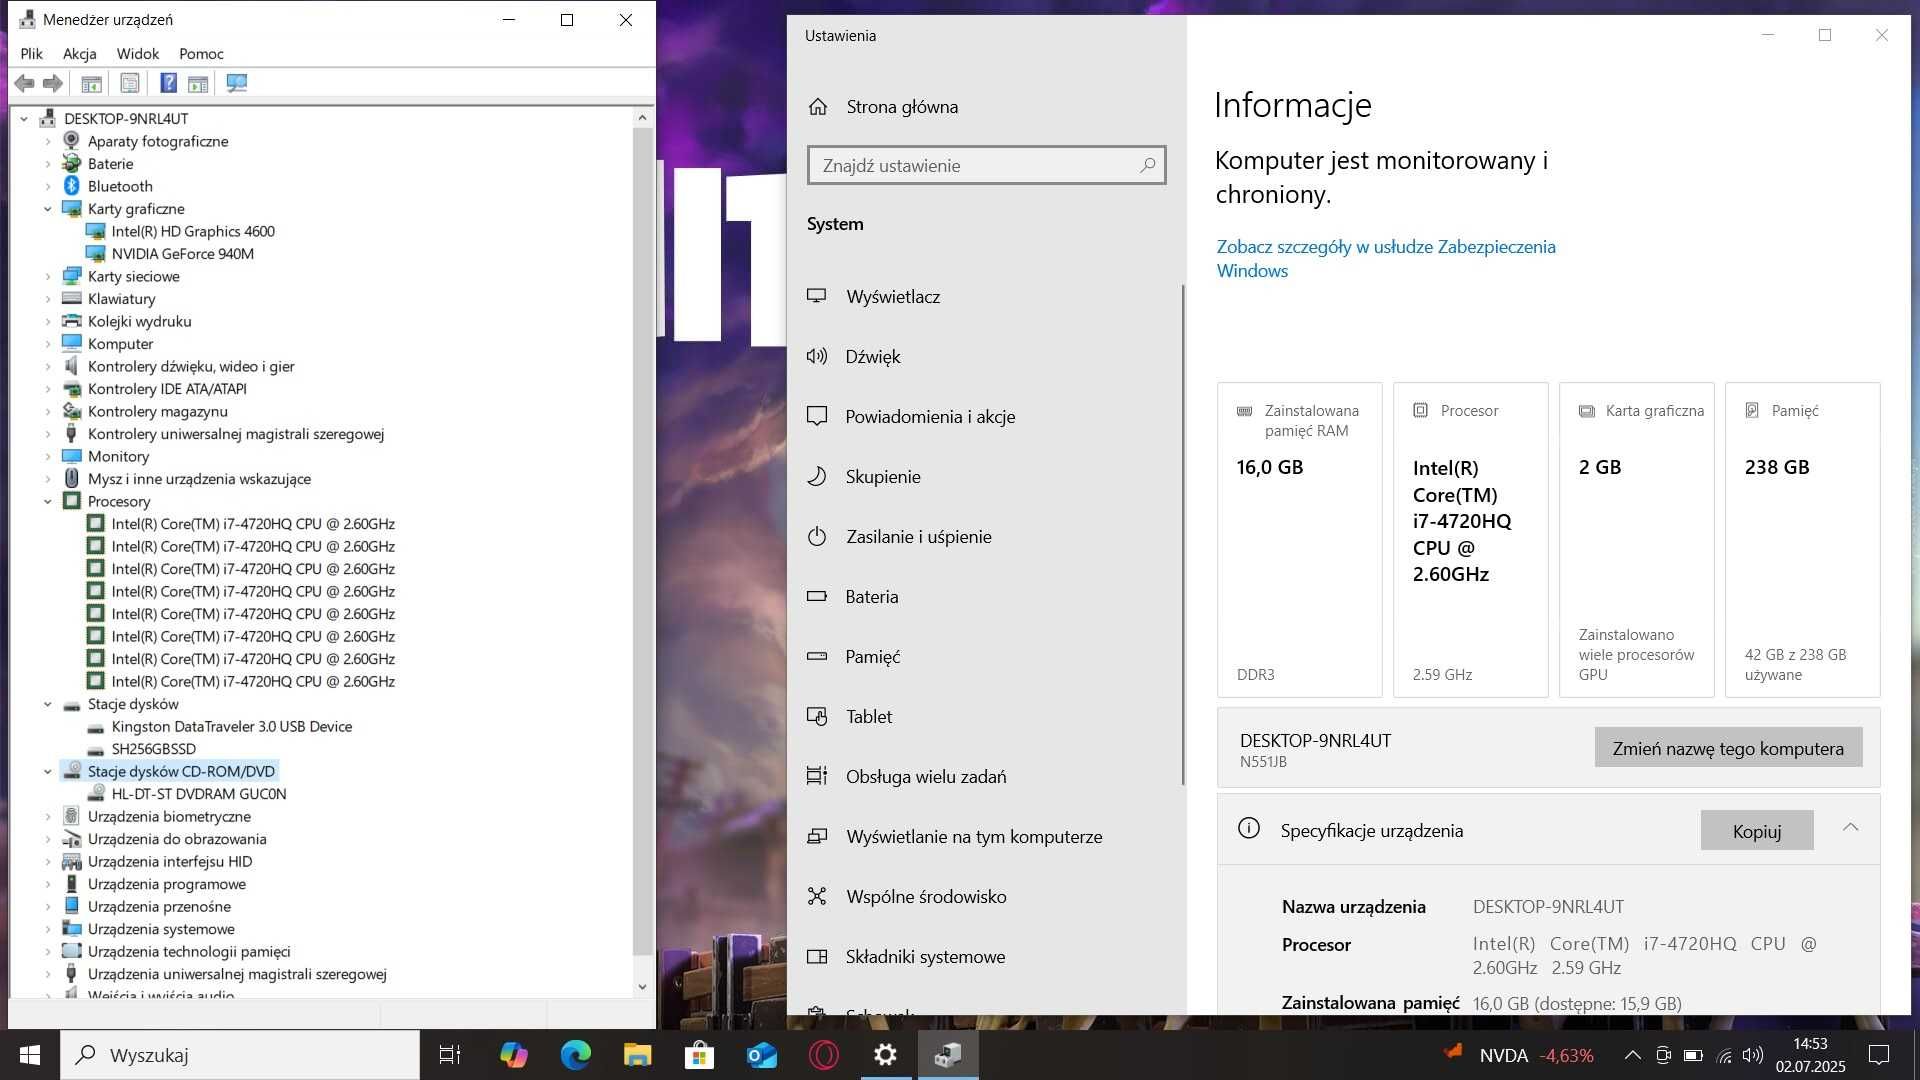Collapse the DESKTOP-9NRL4UT root node
The width and height of the screenshot is (1920, 1080).
24,119
